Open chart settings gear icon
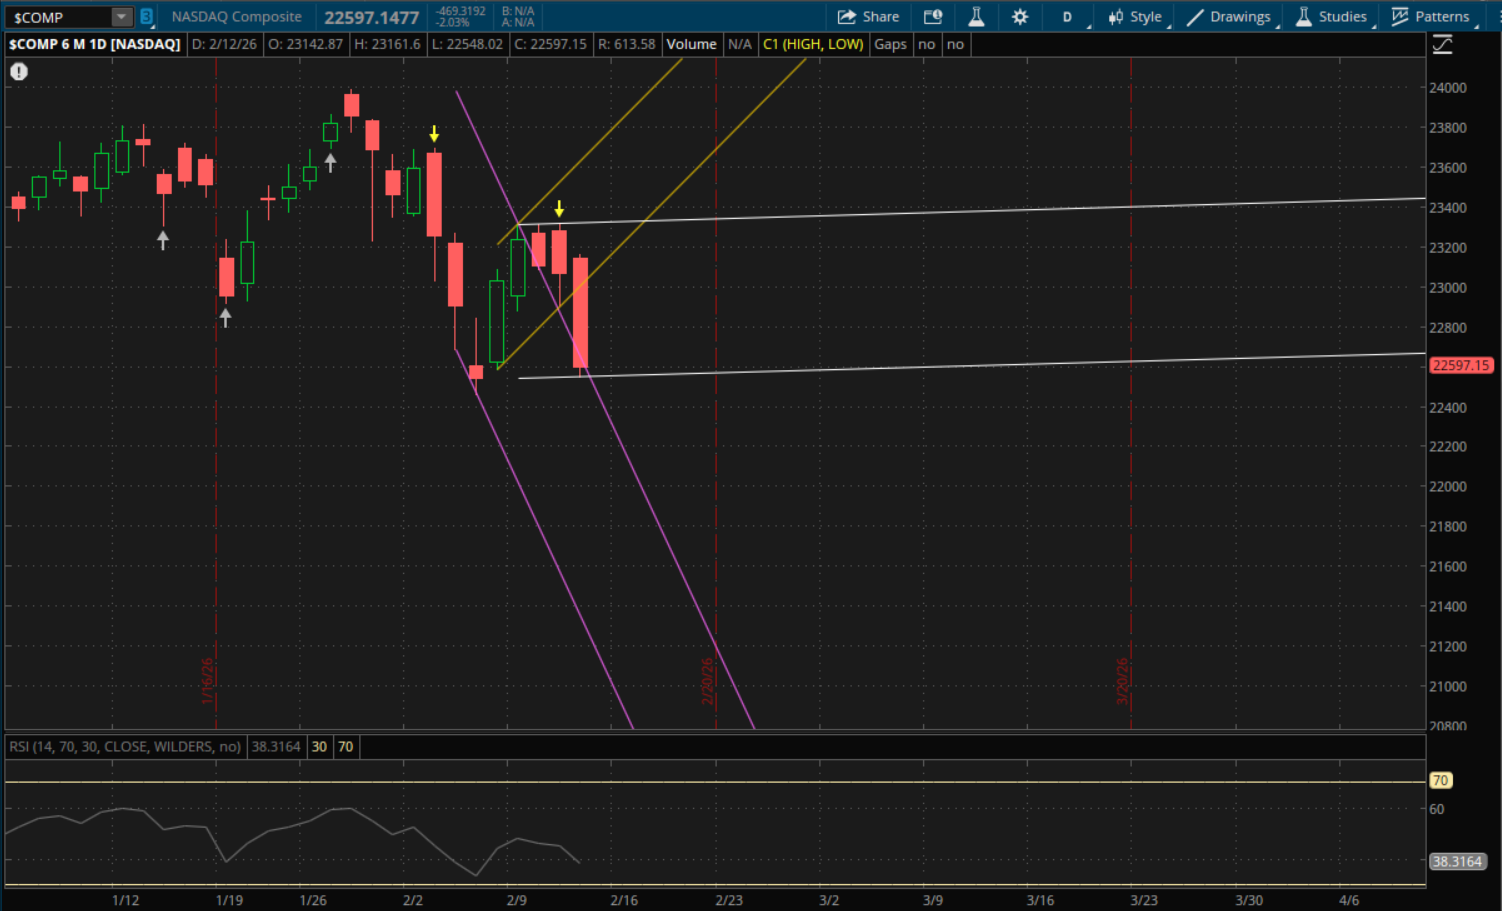The height and width of the screenshot is (911, 1502). pos(1020,17)
